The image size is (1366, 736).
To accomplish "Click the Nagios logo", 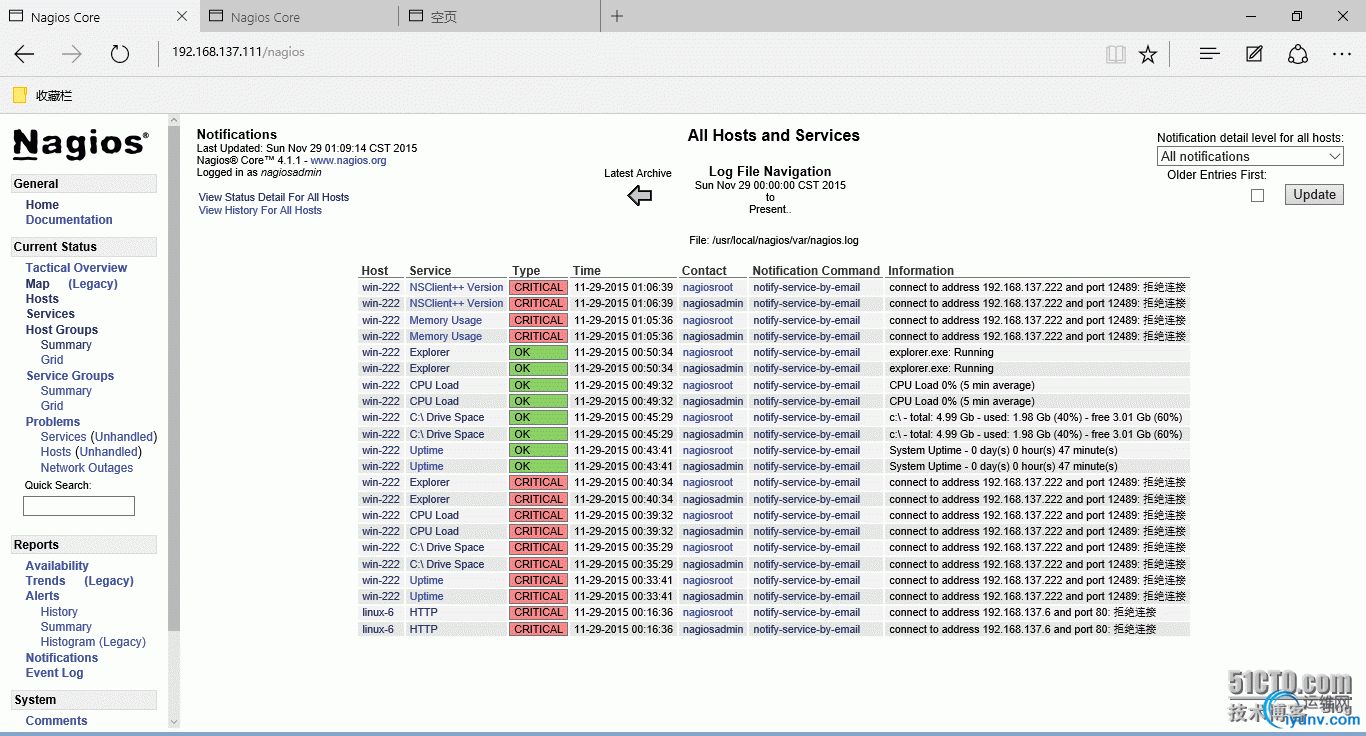I will (x=81, y=144).
